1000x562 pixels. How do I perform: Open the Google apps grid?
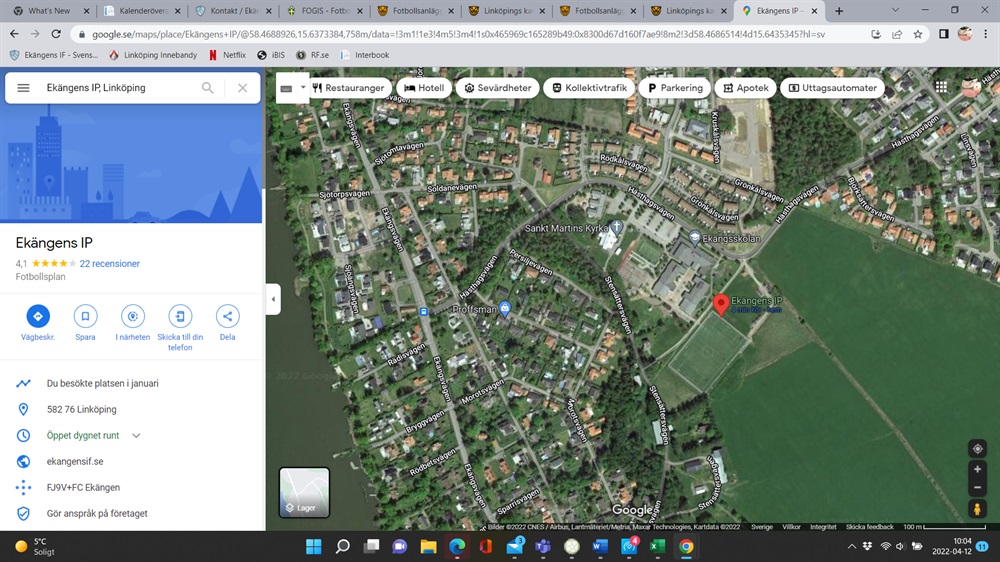point(941,87)
